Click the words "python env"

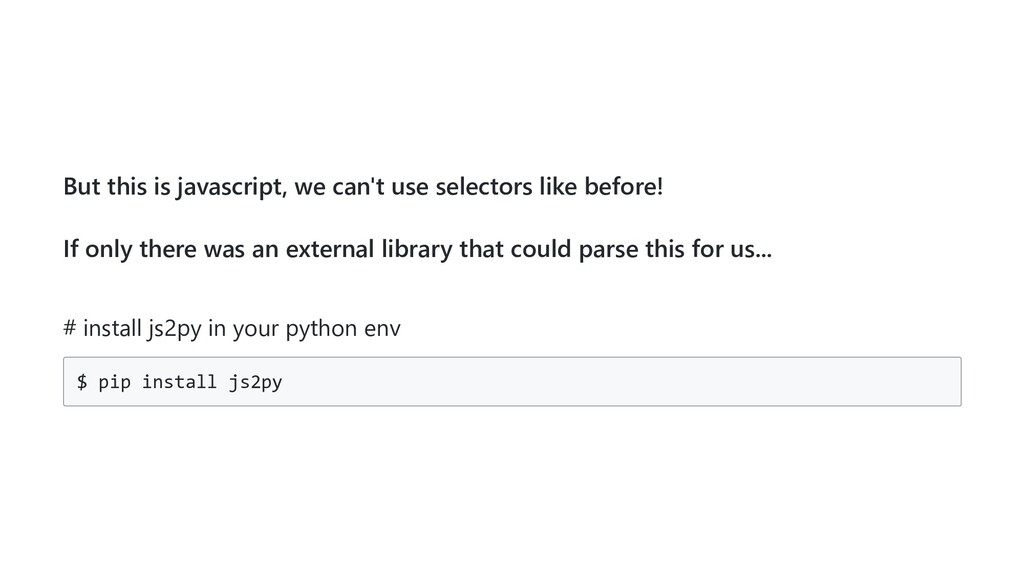[x=343, y=328]
